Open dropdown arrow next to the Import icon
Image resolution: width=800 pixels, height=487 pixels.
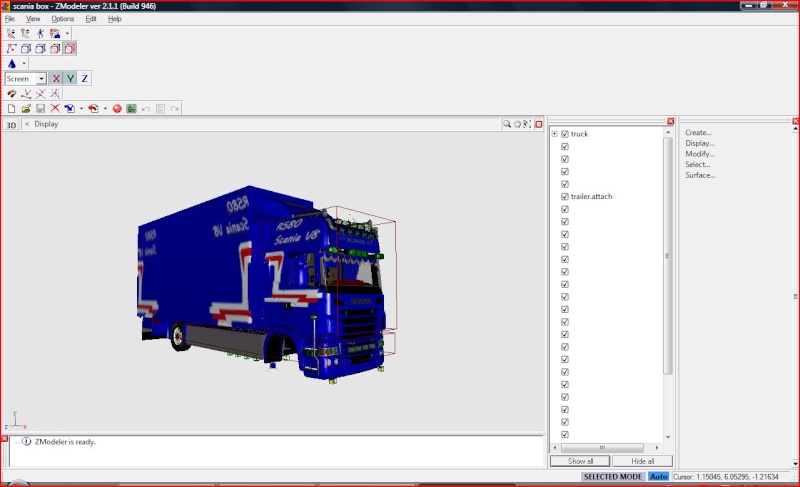pyautogui.click(x=81, y=109)
